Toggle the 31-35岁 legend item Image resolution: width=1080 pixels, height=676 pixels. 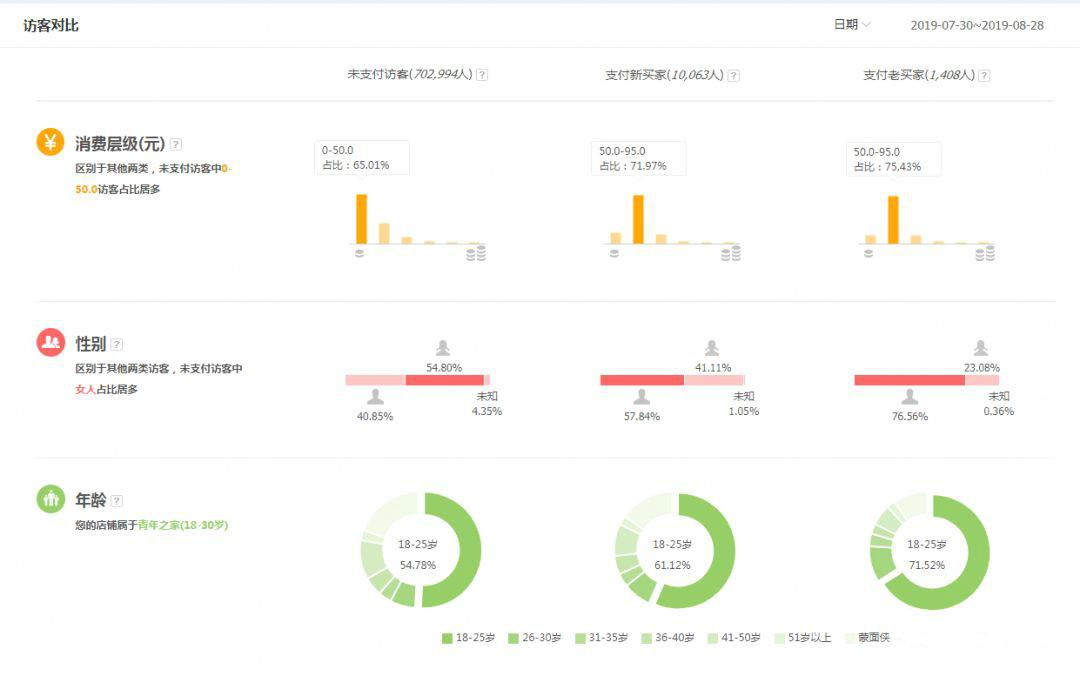601,638
